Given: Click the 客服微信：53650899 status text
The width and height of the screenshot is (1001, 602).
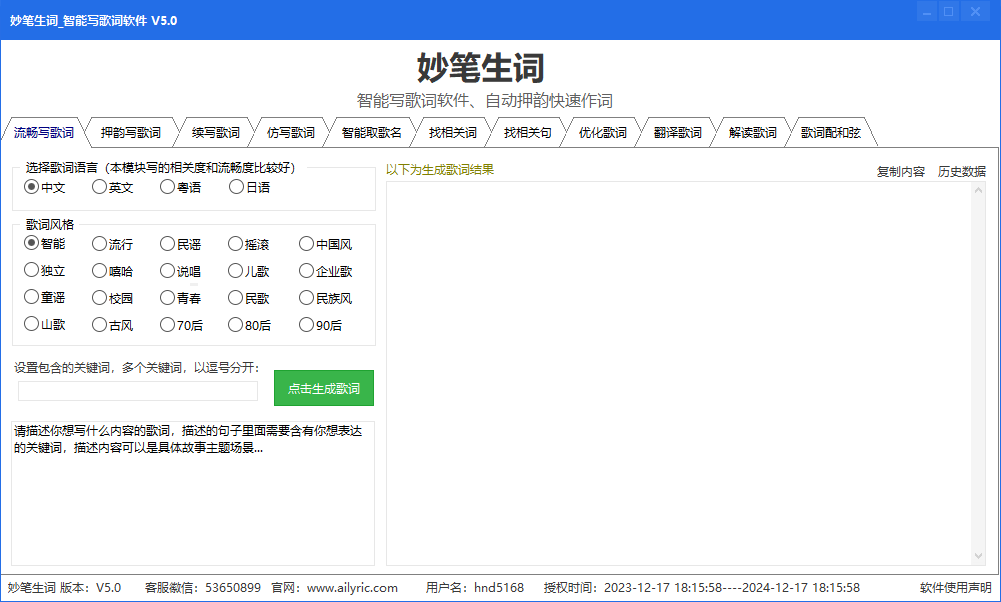Looking at the screenshot, I should click(203, 588).
